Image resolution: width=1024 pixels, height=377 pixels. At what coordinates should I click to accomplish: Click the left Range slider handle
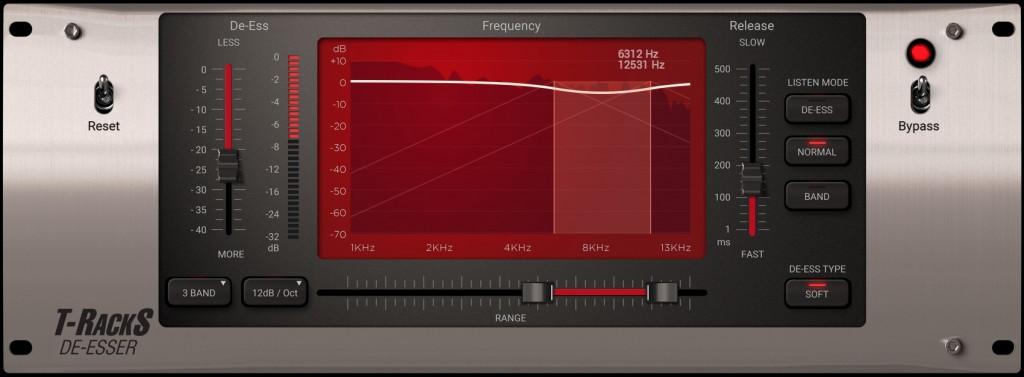(x=538, y=293)
